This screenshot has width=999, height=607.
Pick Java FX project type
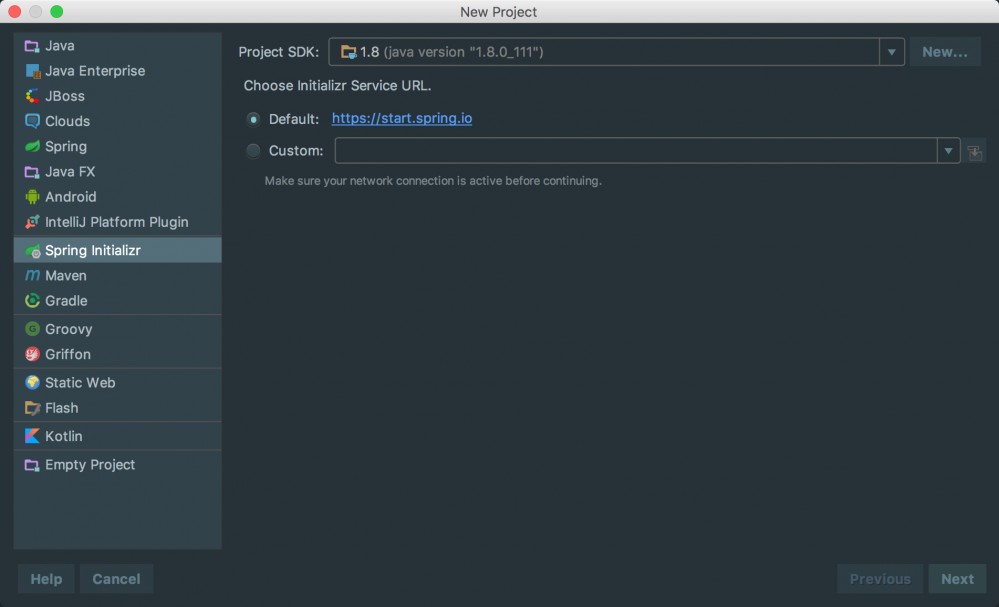click(118, 172)
